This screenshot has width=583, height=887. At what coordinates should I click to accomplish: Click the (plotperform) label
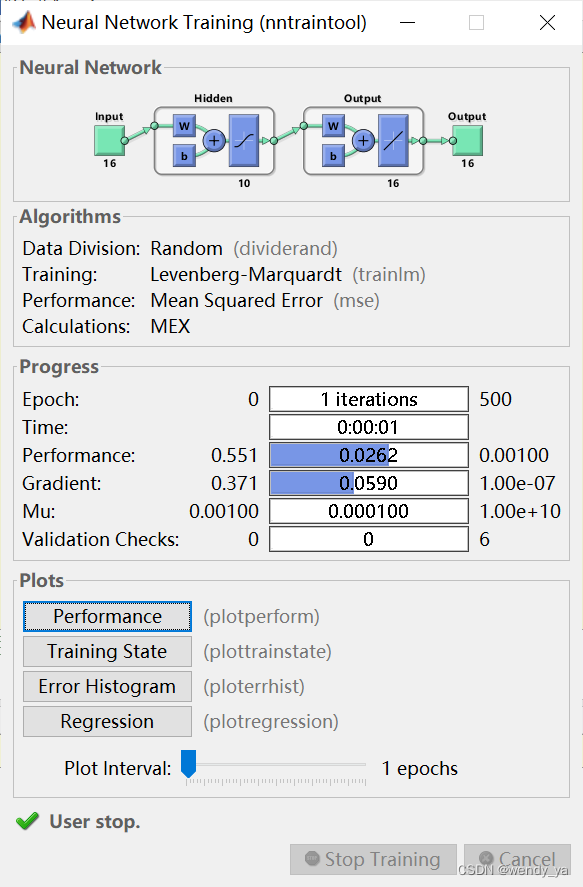click(261, 617)
